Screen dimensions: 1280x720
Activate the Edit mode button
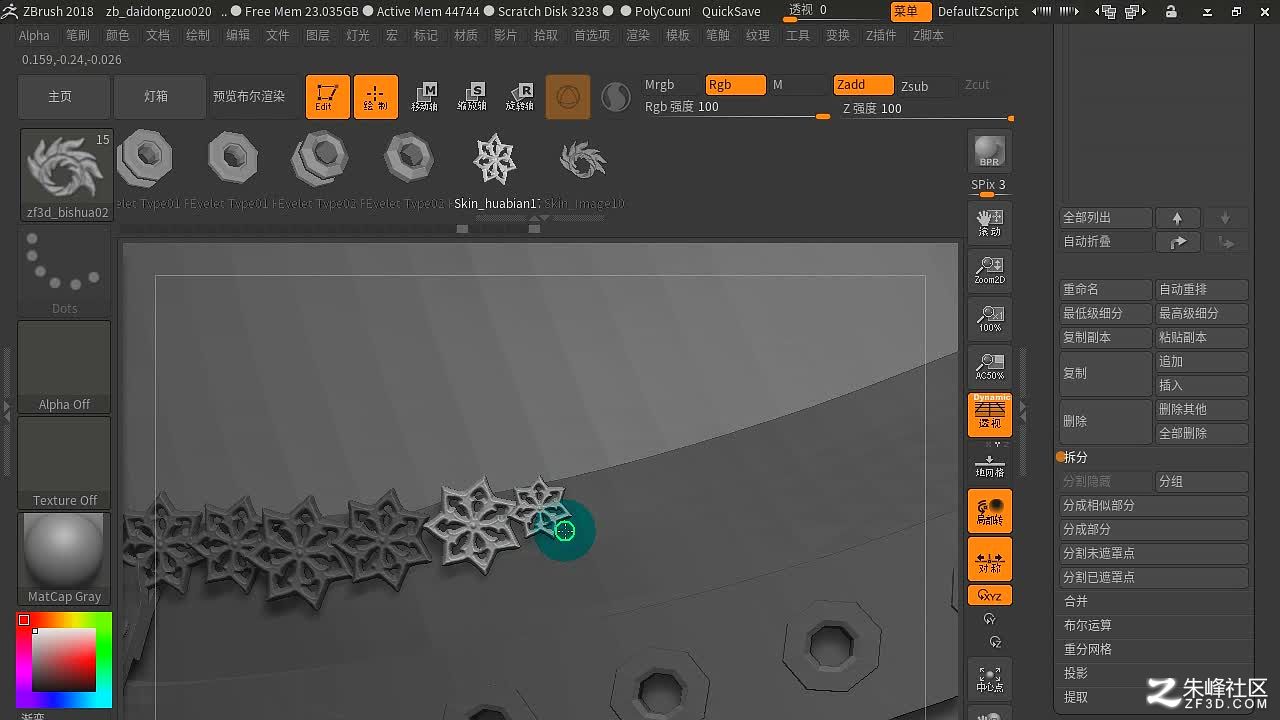[327, 97]
